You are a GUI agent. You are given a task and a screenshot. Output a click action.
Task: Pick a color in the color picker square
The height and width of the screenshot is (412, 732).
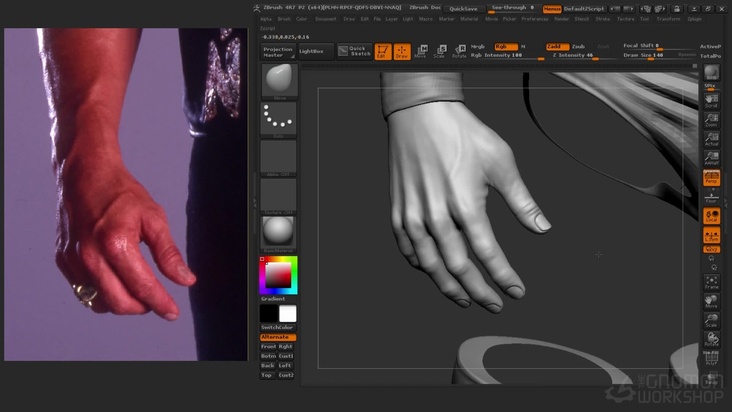278,275
